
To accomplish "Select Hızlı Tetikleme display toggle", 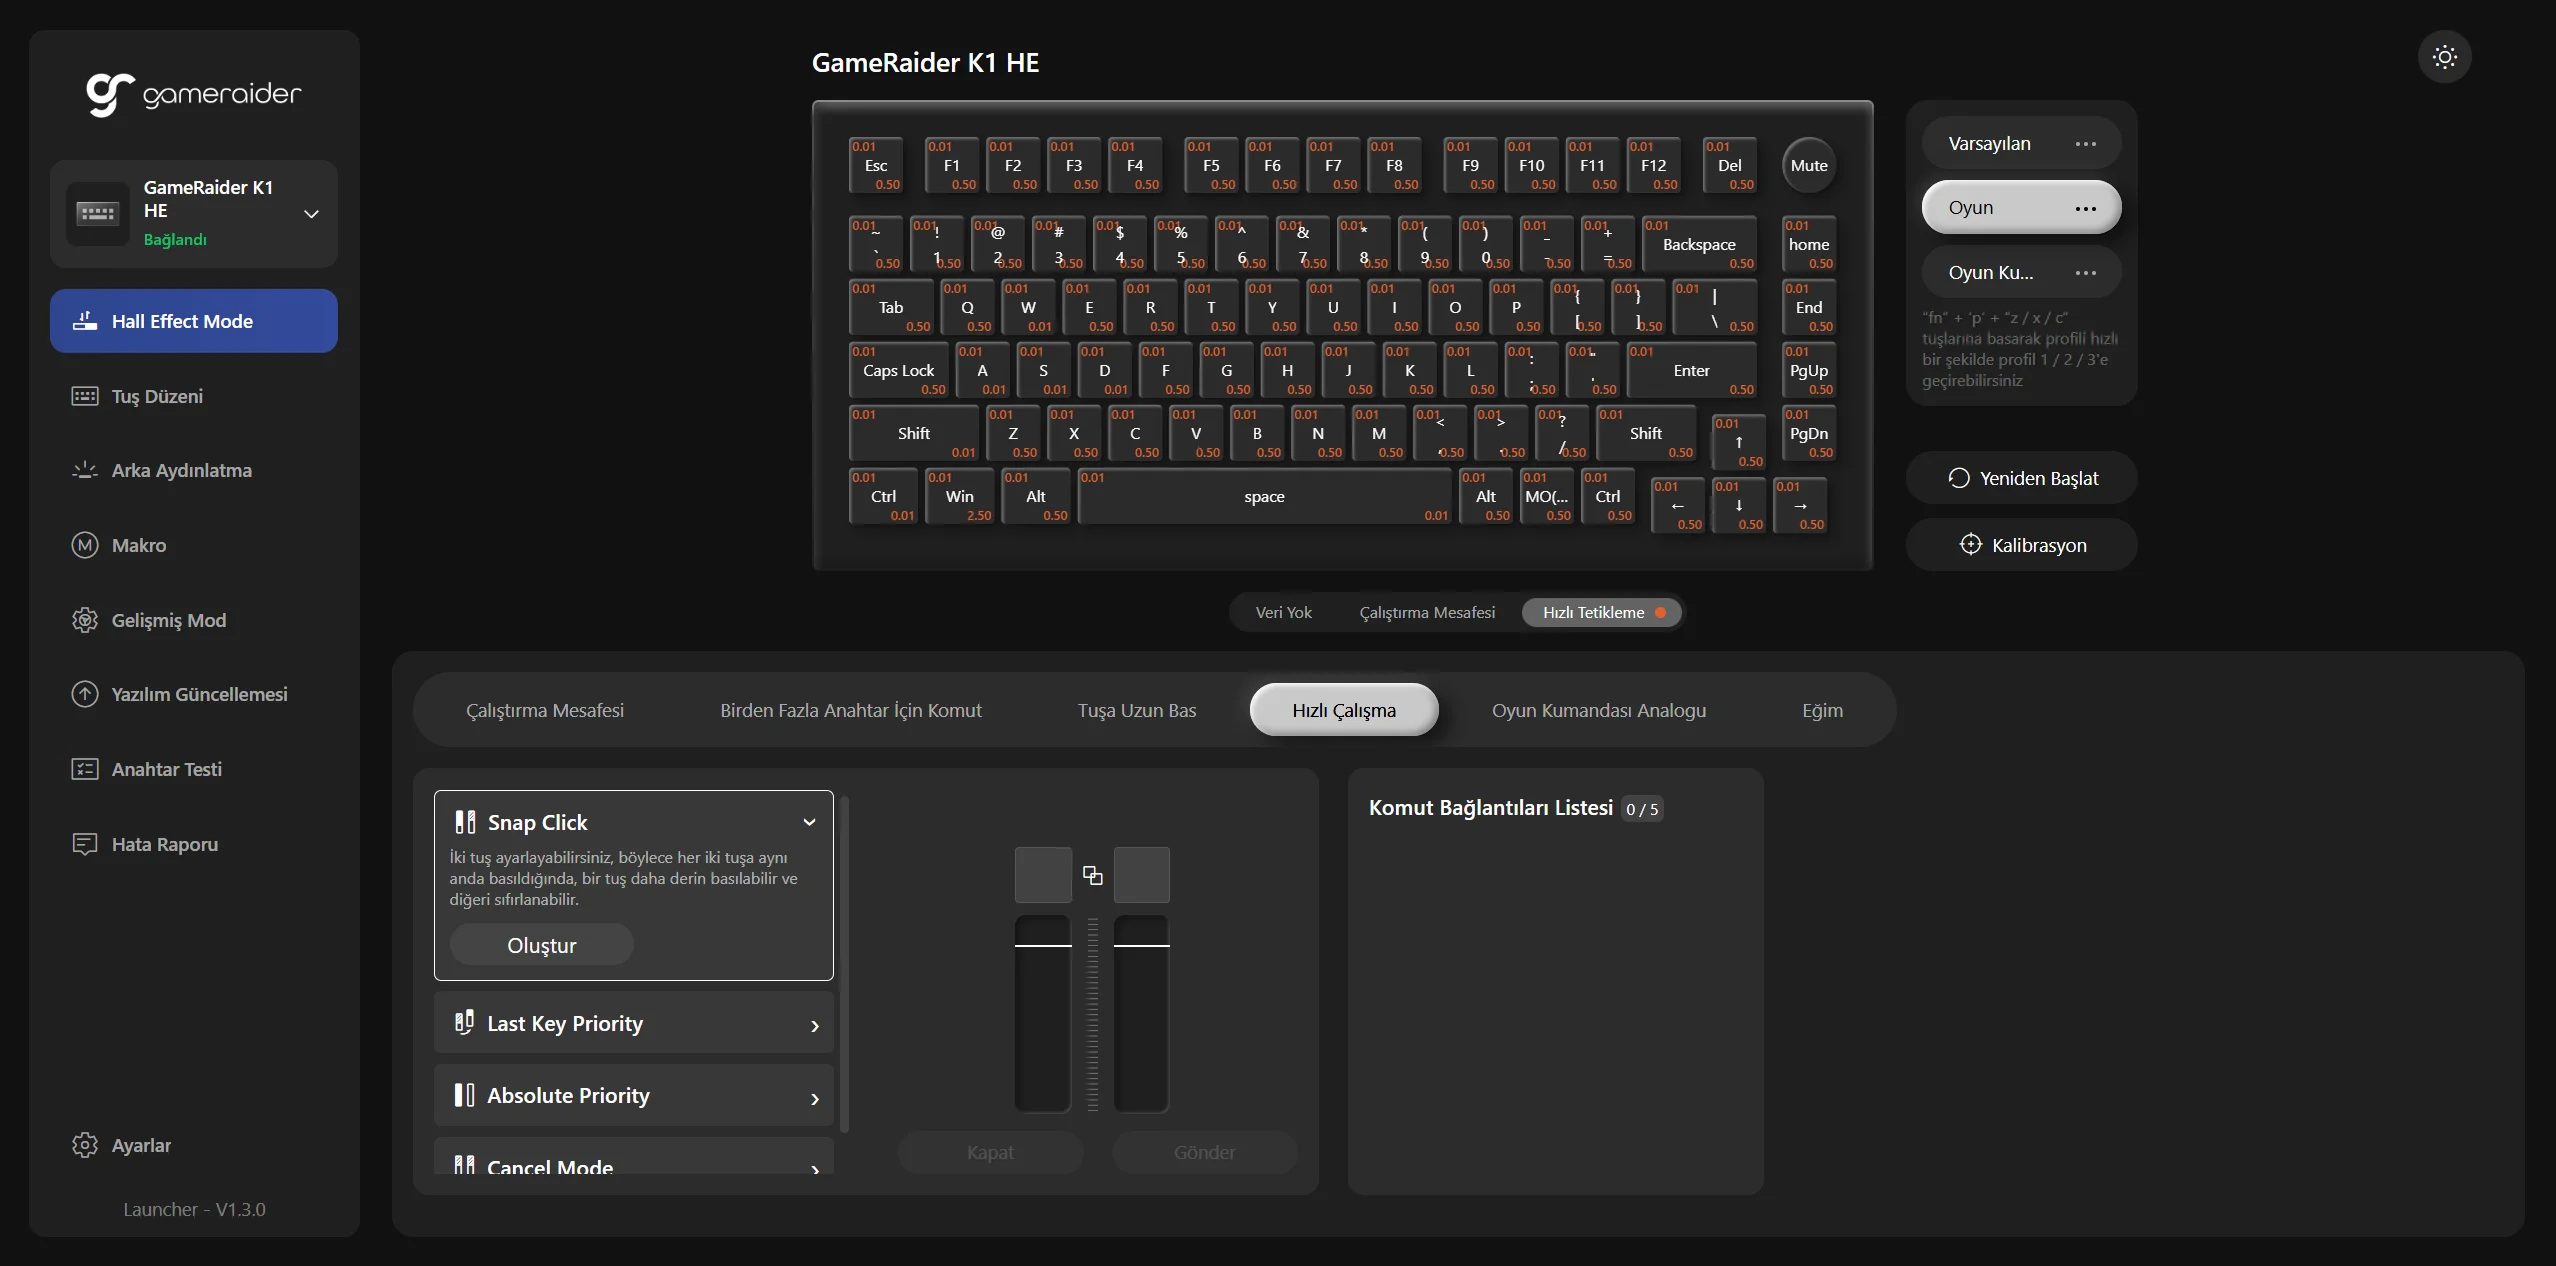I will (x=1602, y=612).
